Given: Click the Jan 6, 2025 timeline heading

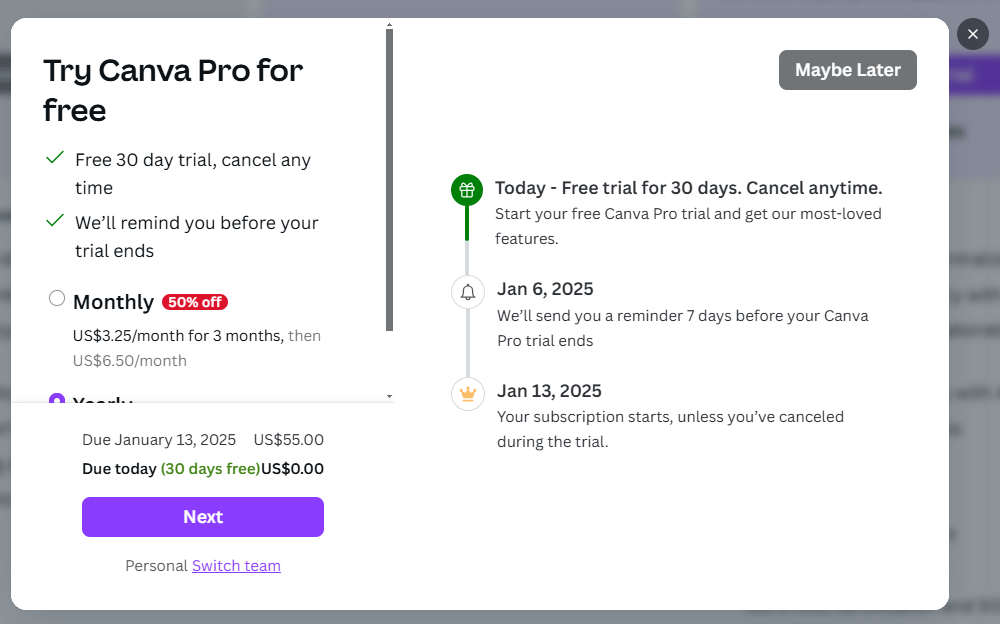Looking at the screenshot, I should (545, 290).
